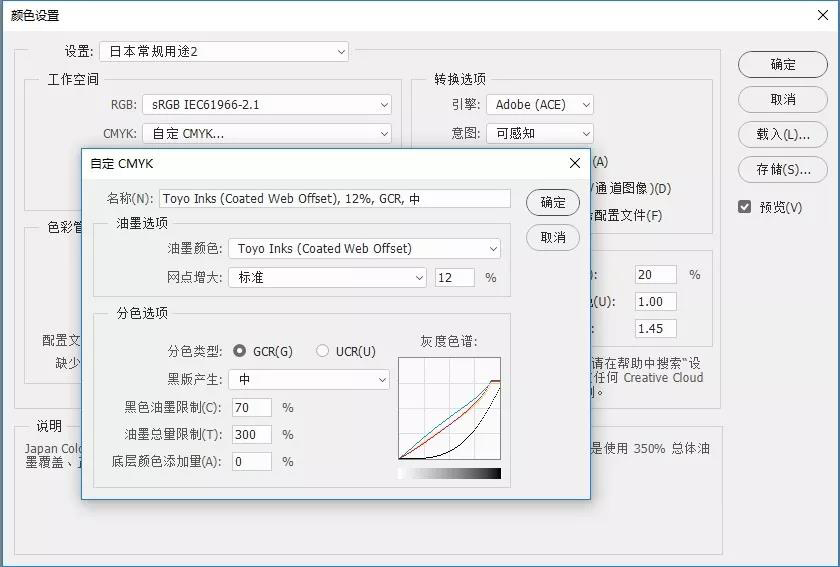The width and height of the screenshot is (840, 567).
Task: Expand the RGB sRGB working space dropdown
Action: pyautogui.click(x=266, y=104)
